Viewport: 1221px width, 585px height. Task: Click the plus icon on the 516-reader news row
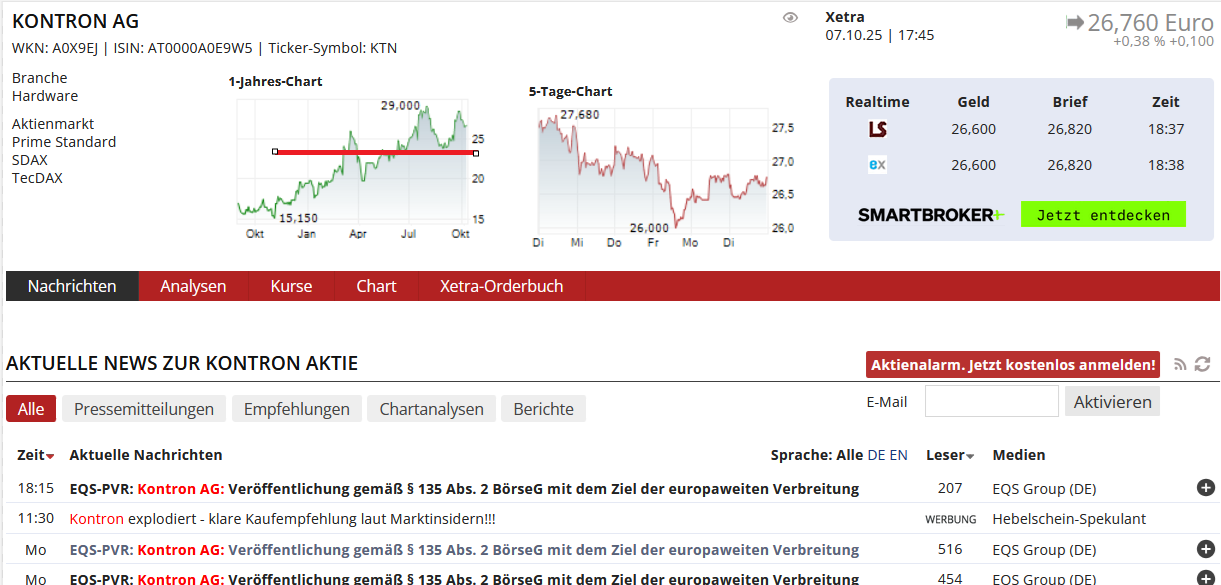click(1205, 549)
